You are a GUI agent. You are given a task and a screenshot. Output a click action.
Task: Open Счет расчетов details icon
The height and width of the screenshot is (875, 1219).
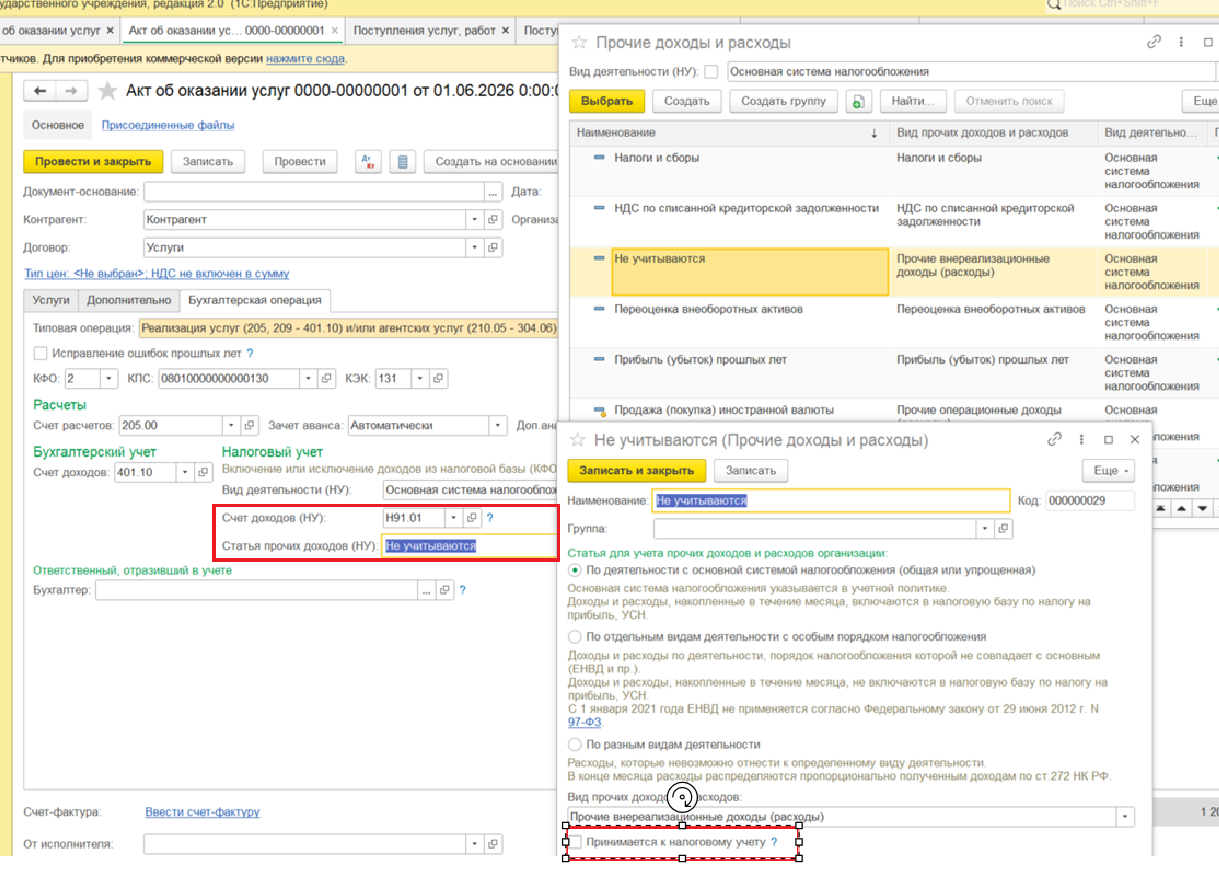pyautogui.click(x=250, y=425)
